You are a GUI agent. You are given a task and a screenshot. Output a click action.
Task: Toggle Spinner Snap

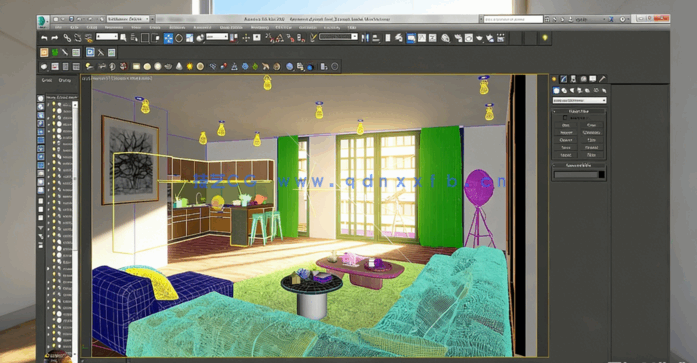(301, 38)
